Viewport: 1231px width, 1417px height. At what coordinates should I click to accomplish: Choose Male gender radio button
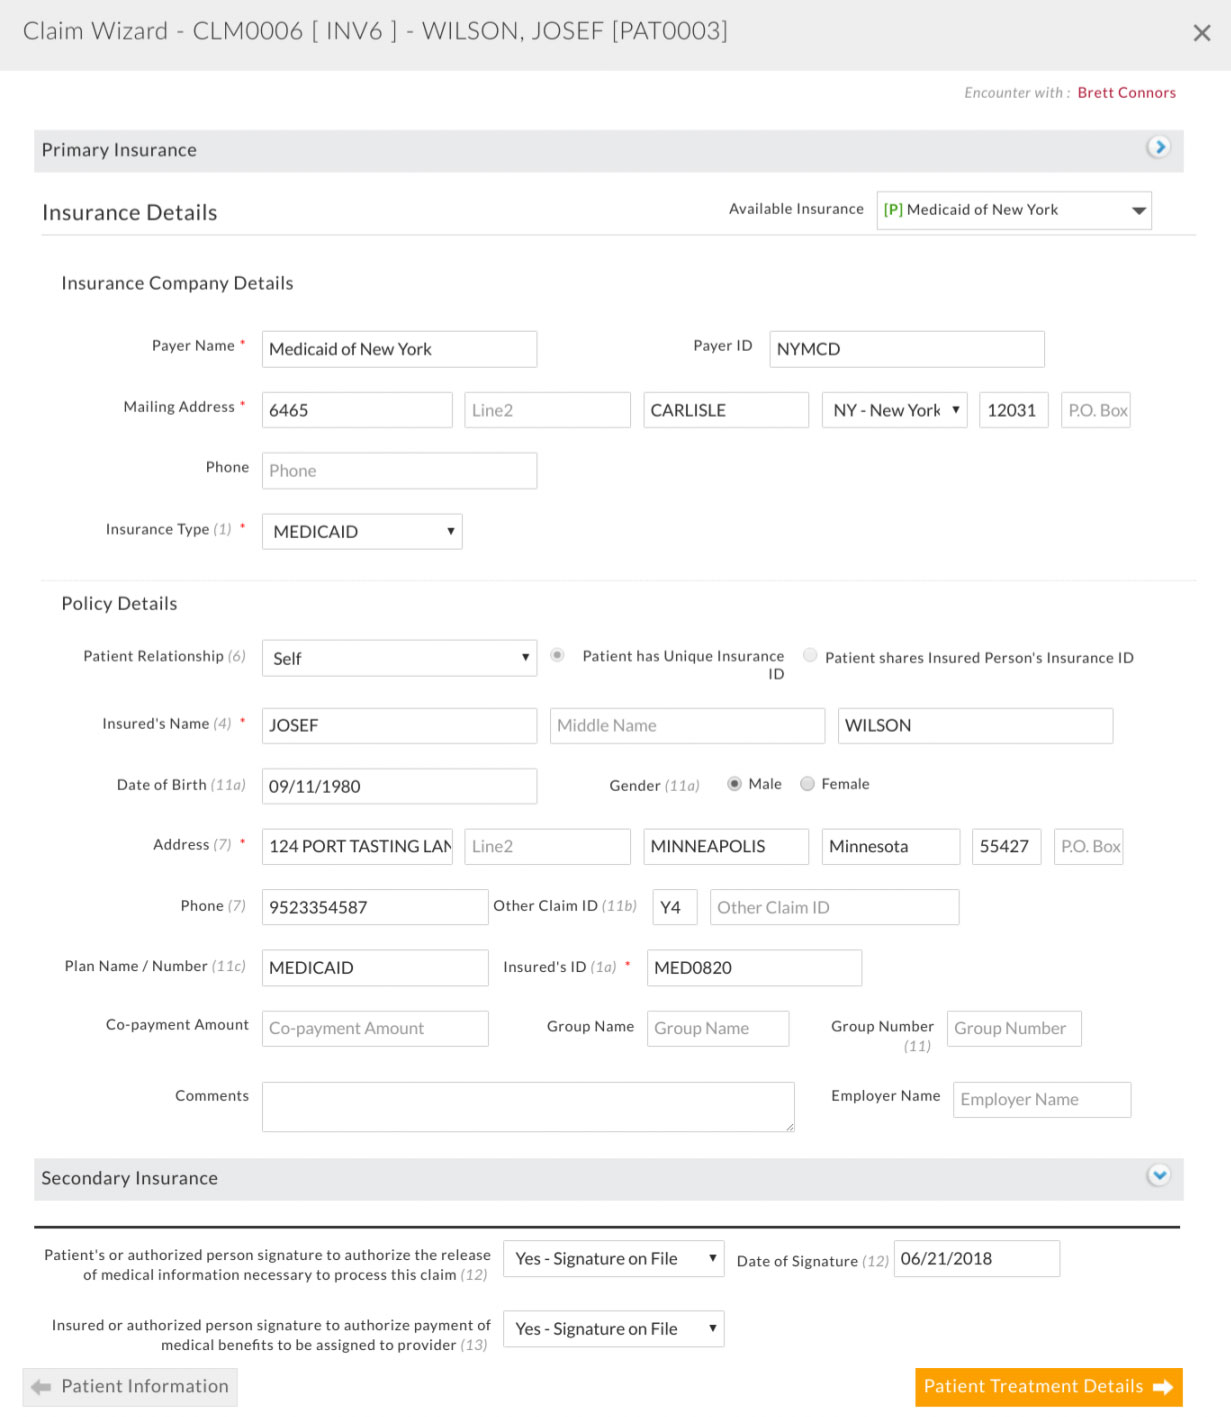(x=735, y=784)
